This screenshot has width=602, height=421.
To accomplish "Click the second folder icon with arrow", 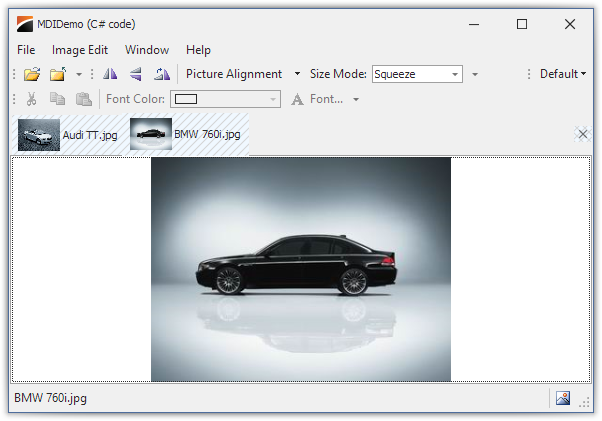I will pos(58,74).
